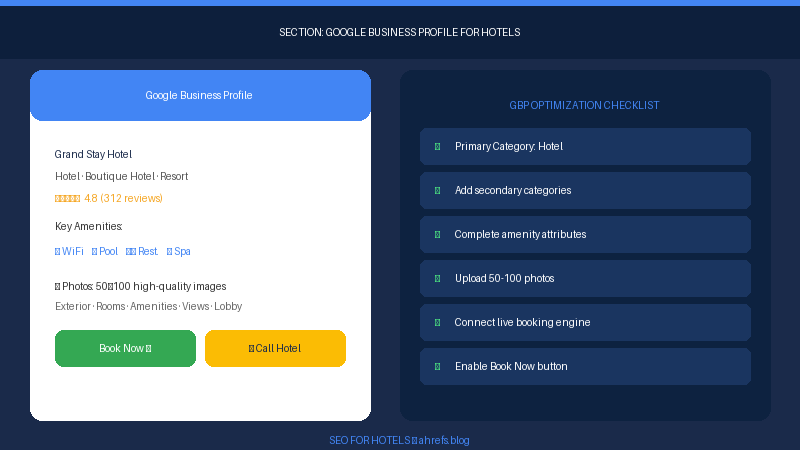The width and height of the screenshot is (800, 450).
Task: Open the ahrefs.blog footer link
Action: coord(444,440)
